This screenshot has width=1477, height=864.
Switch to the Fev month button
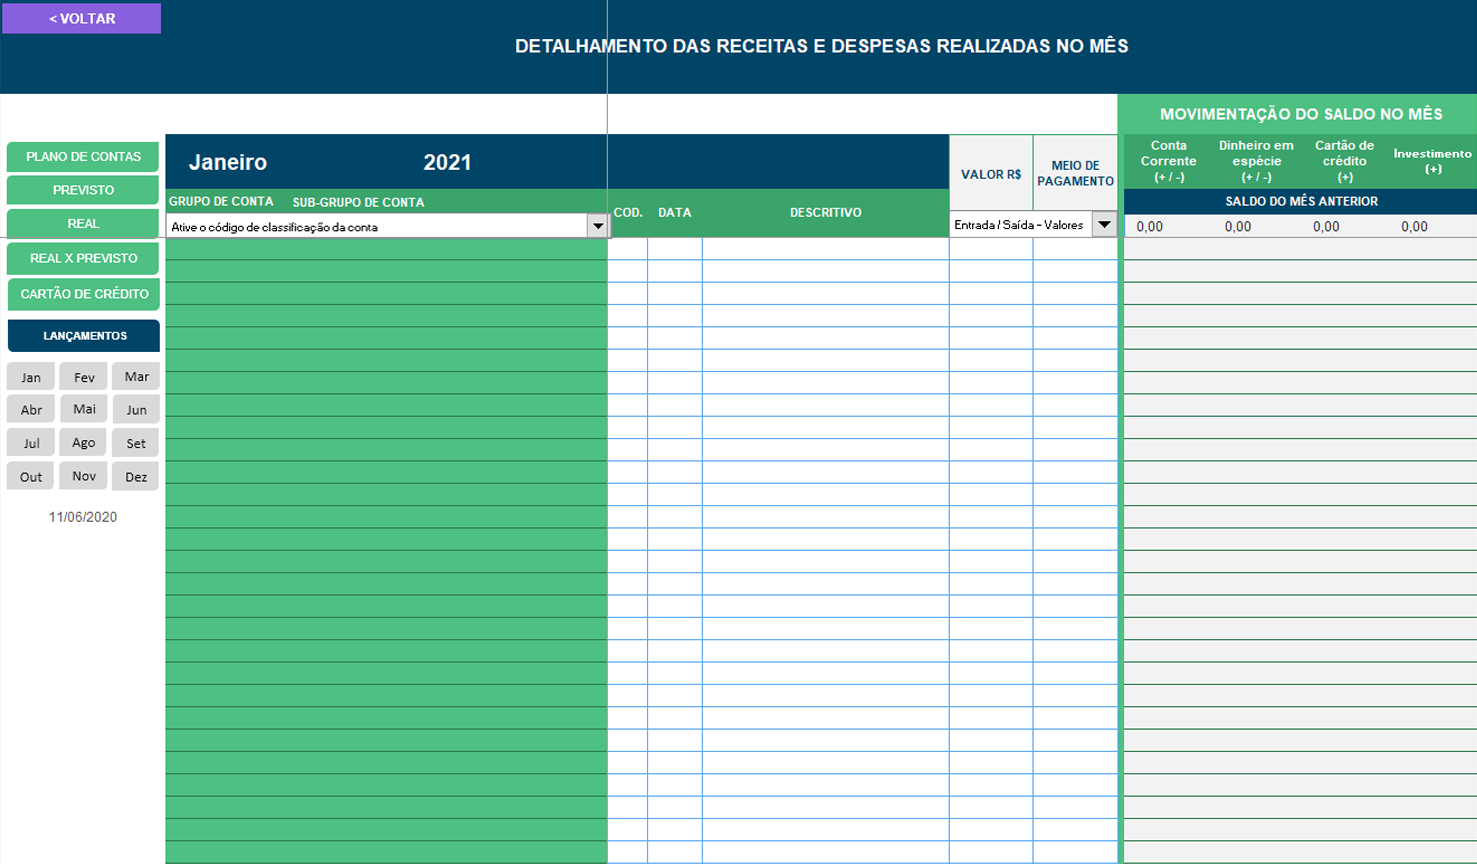tap(83, 376)
